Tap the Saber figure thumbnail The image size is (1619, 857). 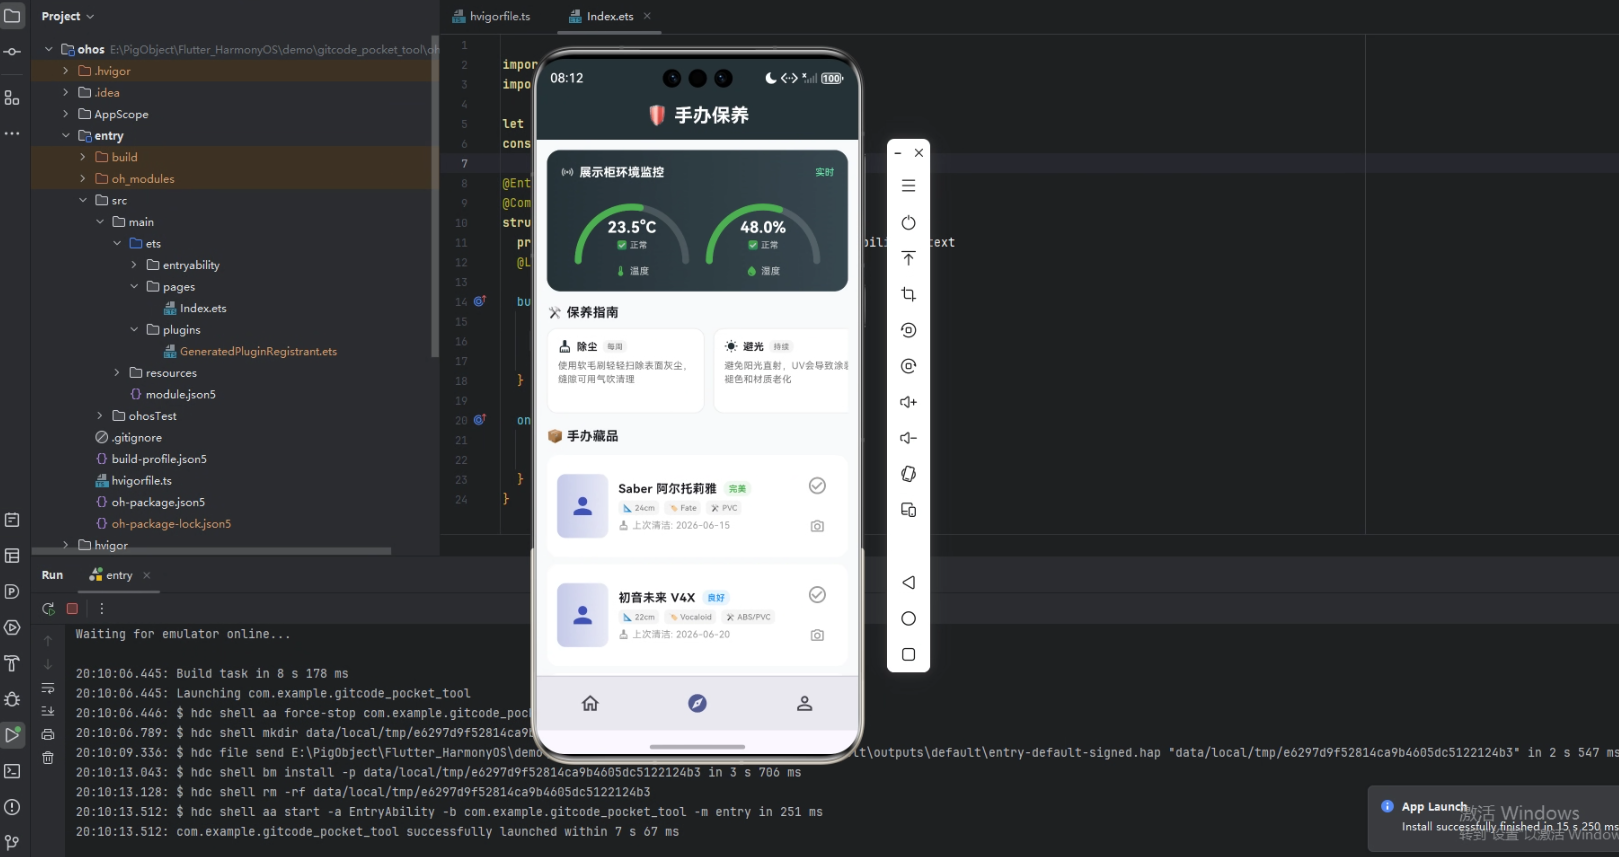point(582,506)
